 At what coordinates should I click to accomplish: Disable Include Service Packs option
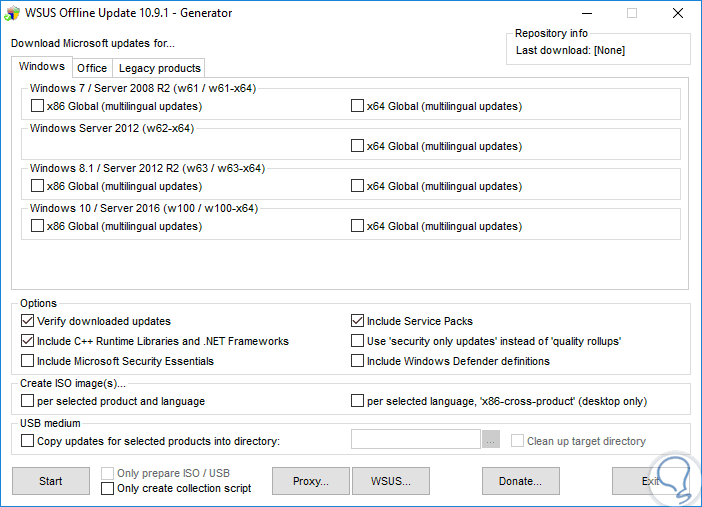click(x=357, y=321)
